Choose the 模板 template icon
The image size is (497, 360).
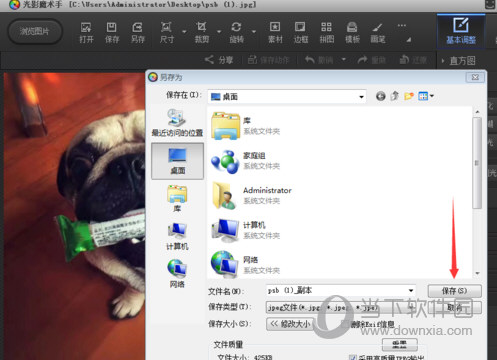click(x=352, y=32)
